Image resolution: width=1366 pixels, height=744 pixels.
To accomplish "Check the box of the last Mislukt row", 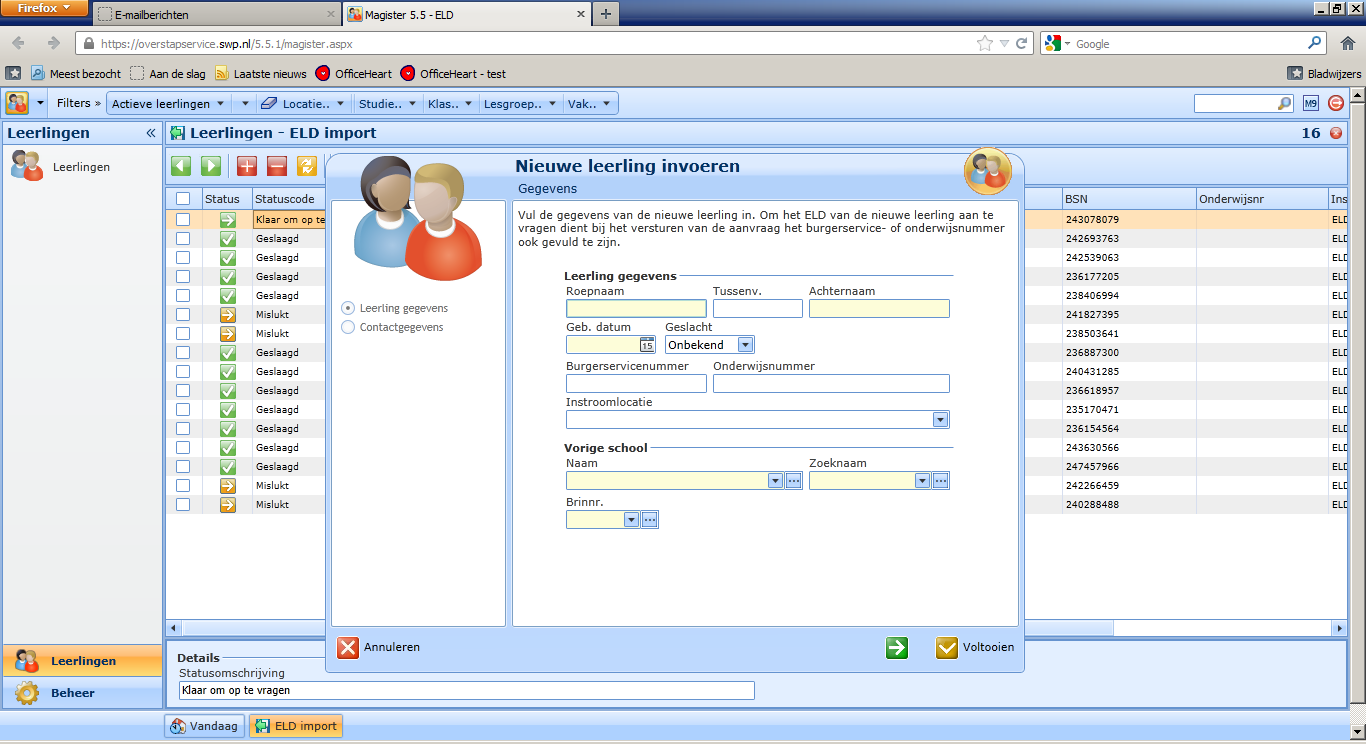I will pos(183,505).
